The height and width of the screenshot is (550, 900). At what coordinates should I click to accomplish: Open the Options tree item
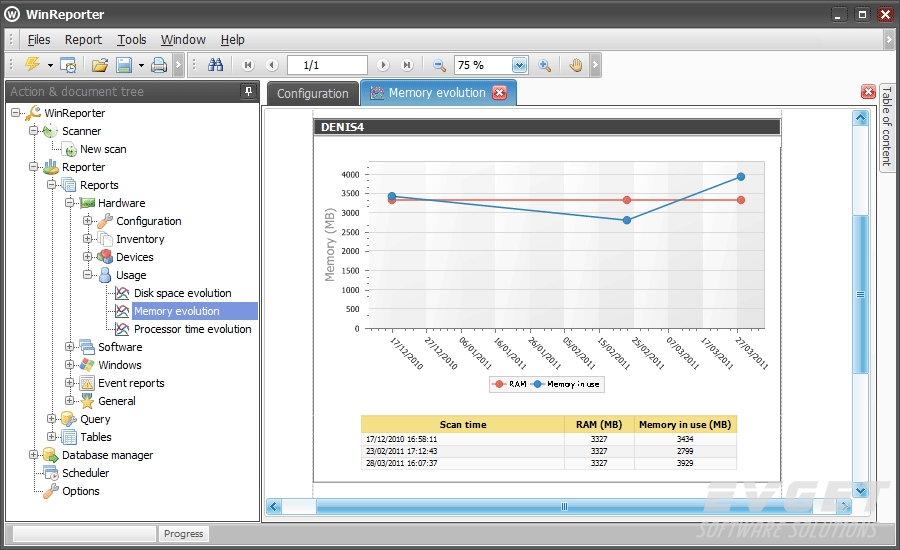[80, 491]
